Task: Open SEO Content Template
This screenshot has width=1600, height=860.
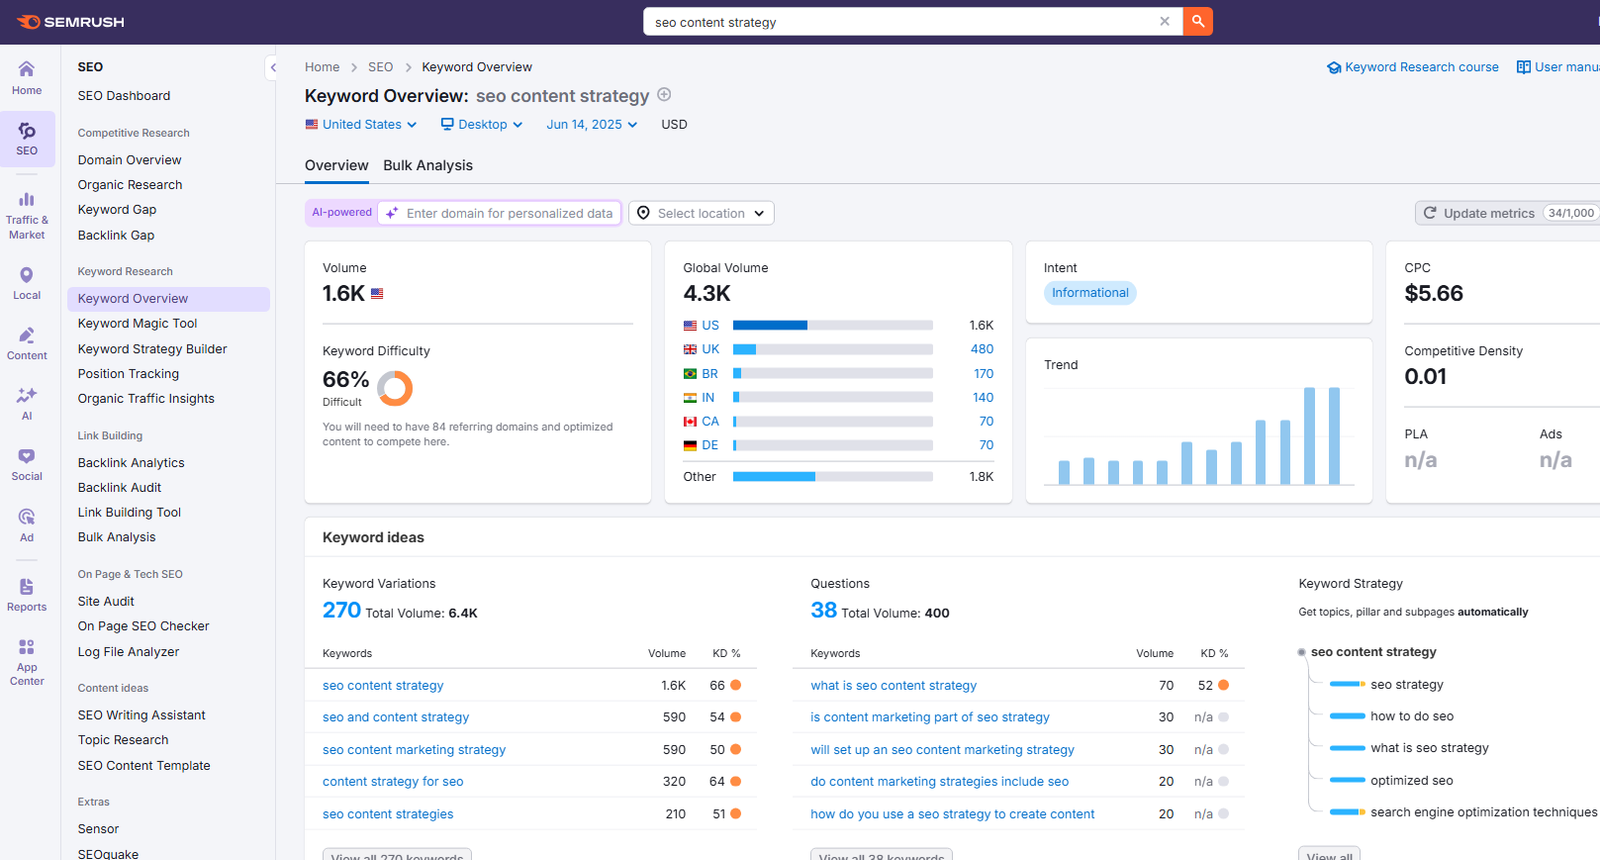Action: [144, 766]
